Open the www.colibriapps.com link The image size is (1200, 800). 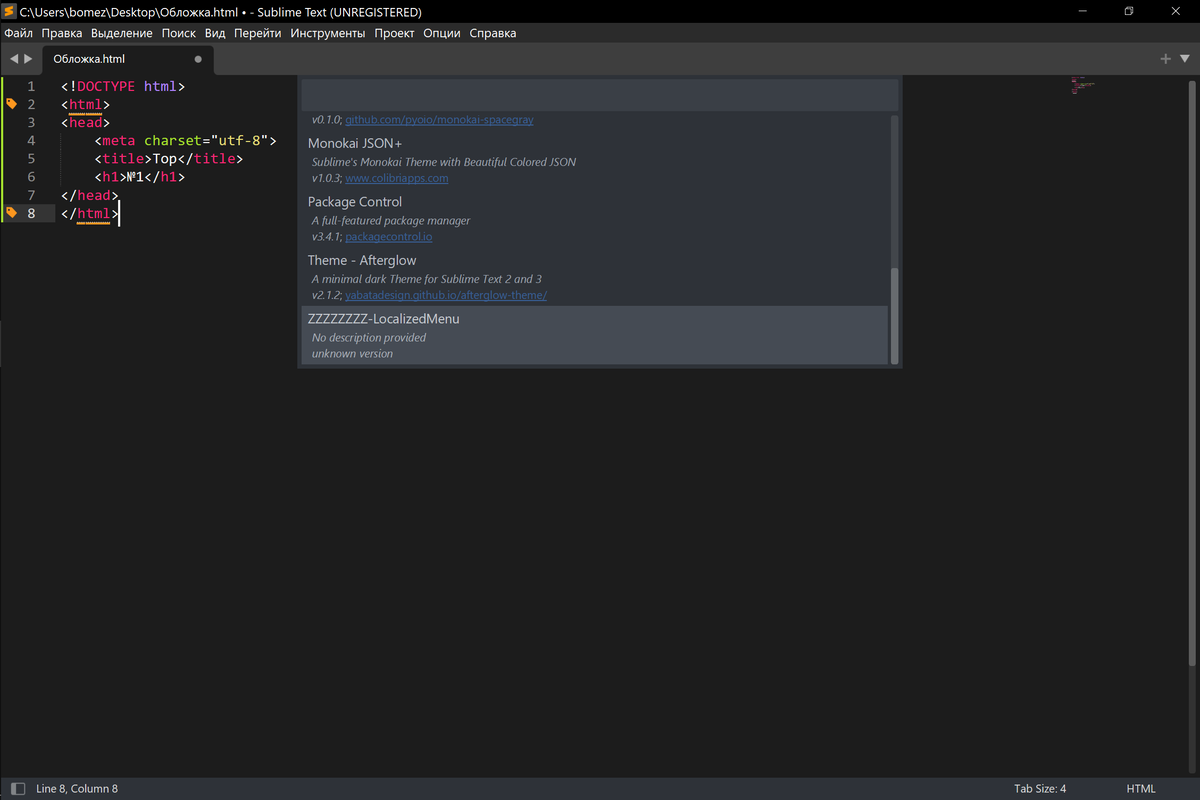coord(397,178)
